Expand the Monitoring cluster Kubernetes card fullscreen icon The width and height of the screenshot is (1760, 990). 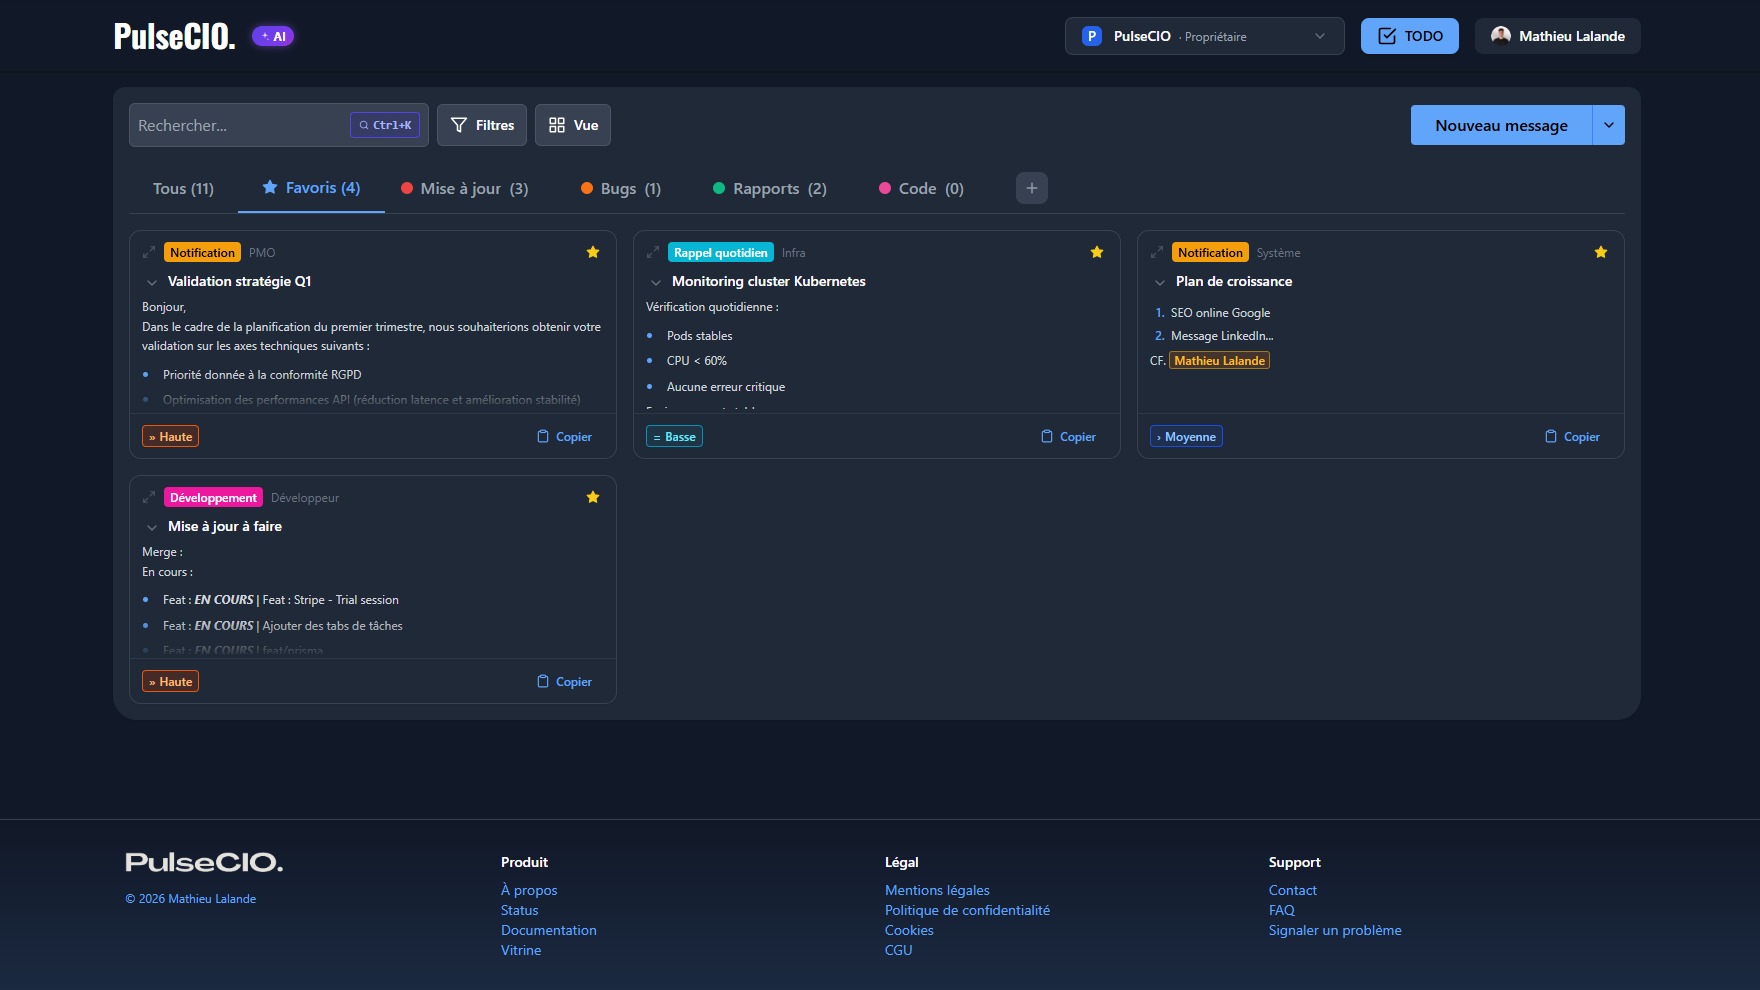click(653, 253)
